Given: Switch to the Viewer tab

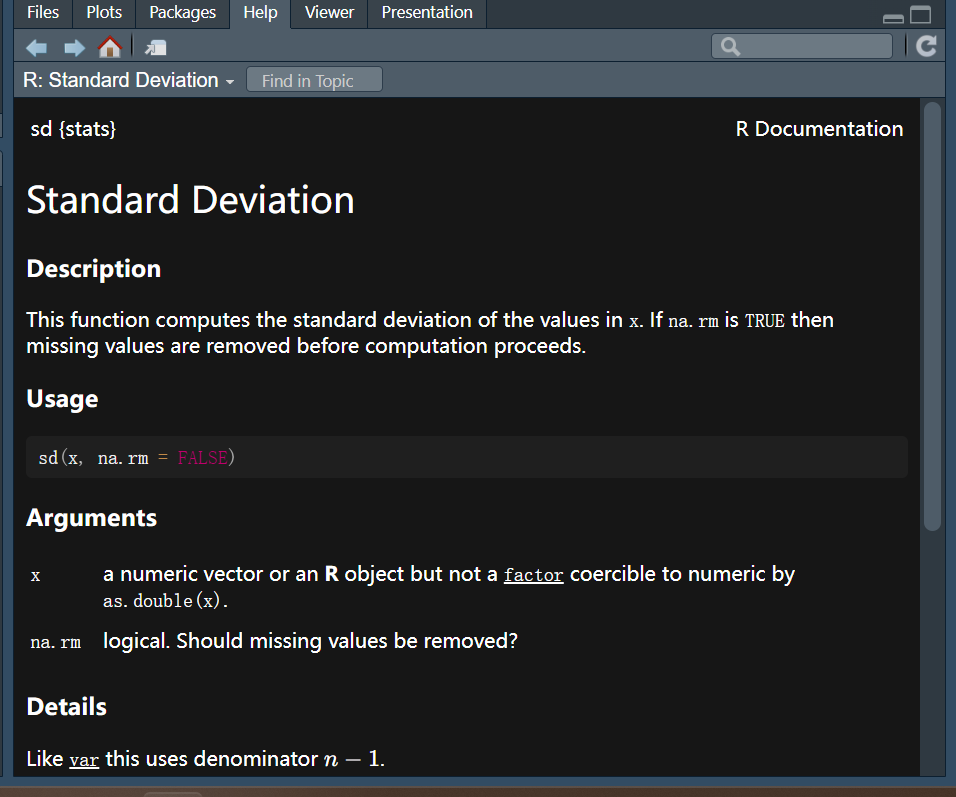Looking at the screenshot, I should [329, 13].
